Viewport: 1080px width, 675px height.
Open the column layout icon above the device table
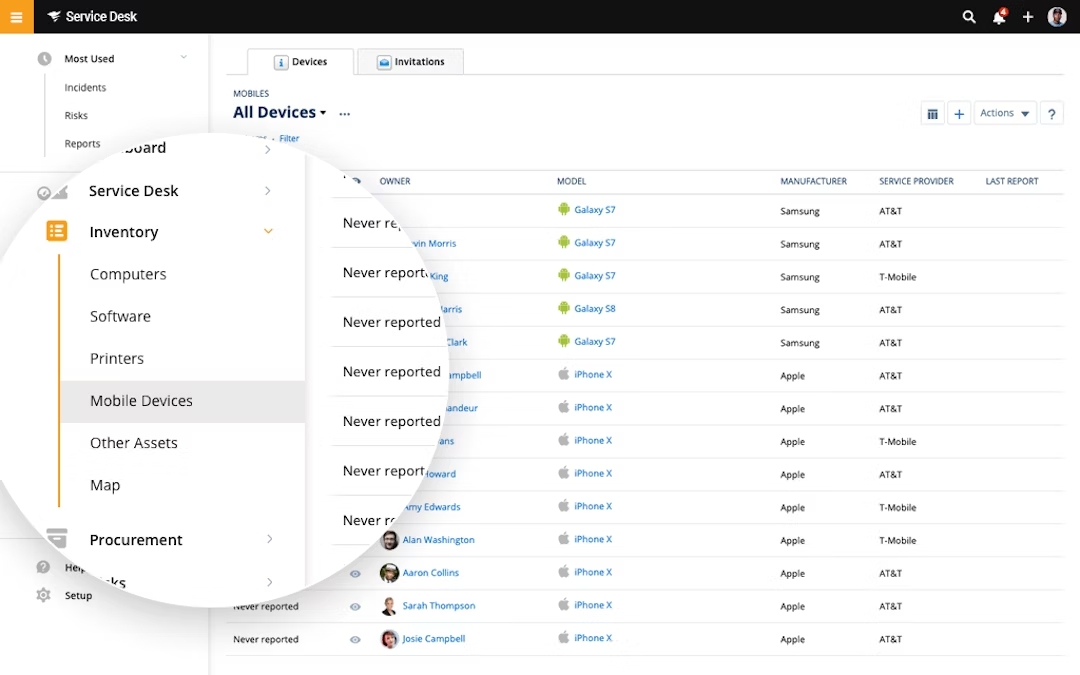point(932,112)
